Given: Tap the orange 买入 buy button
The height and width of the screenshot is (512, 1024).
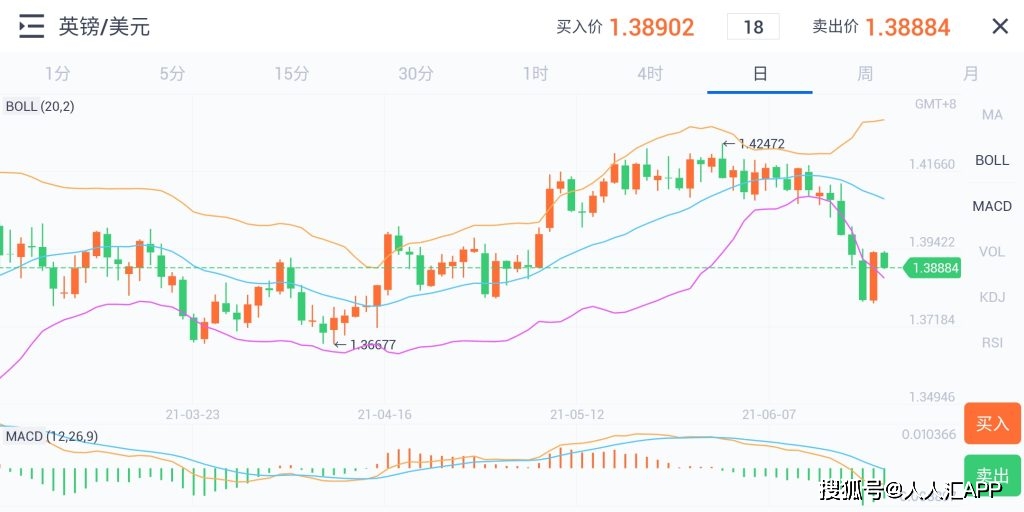Looking at the screenshot, I should click(993, 423).
